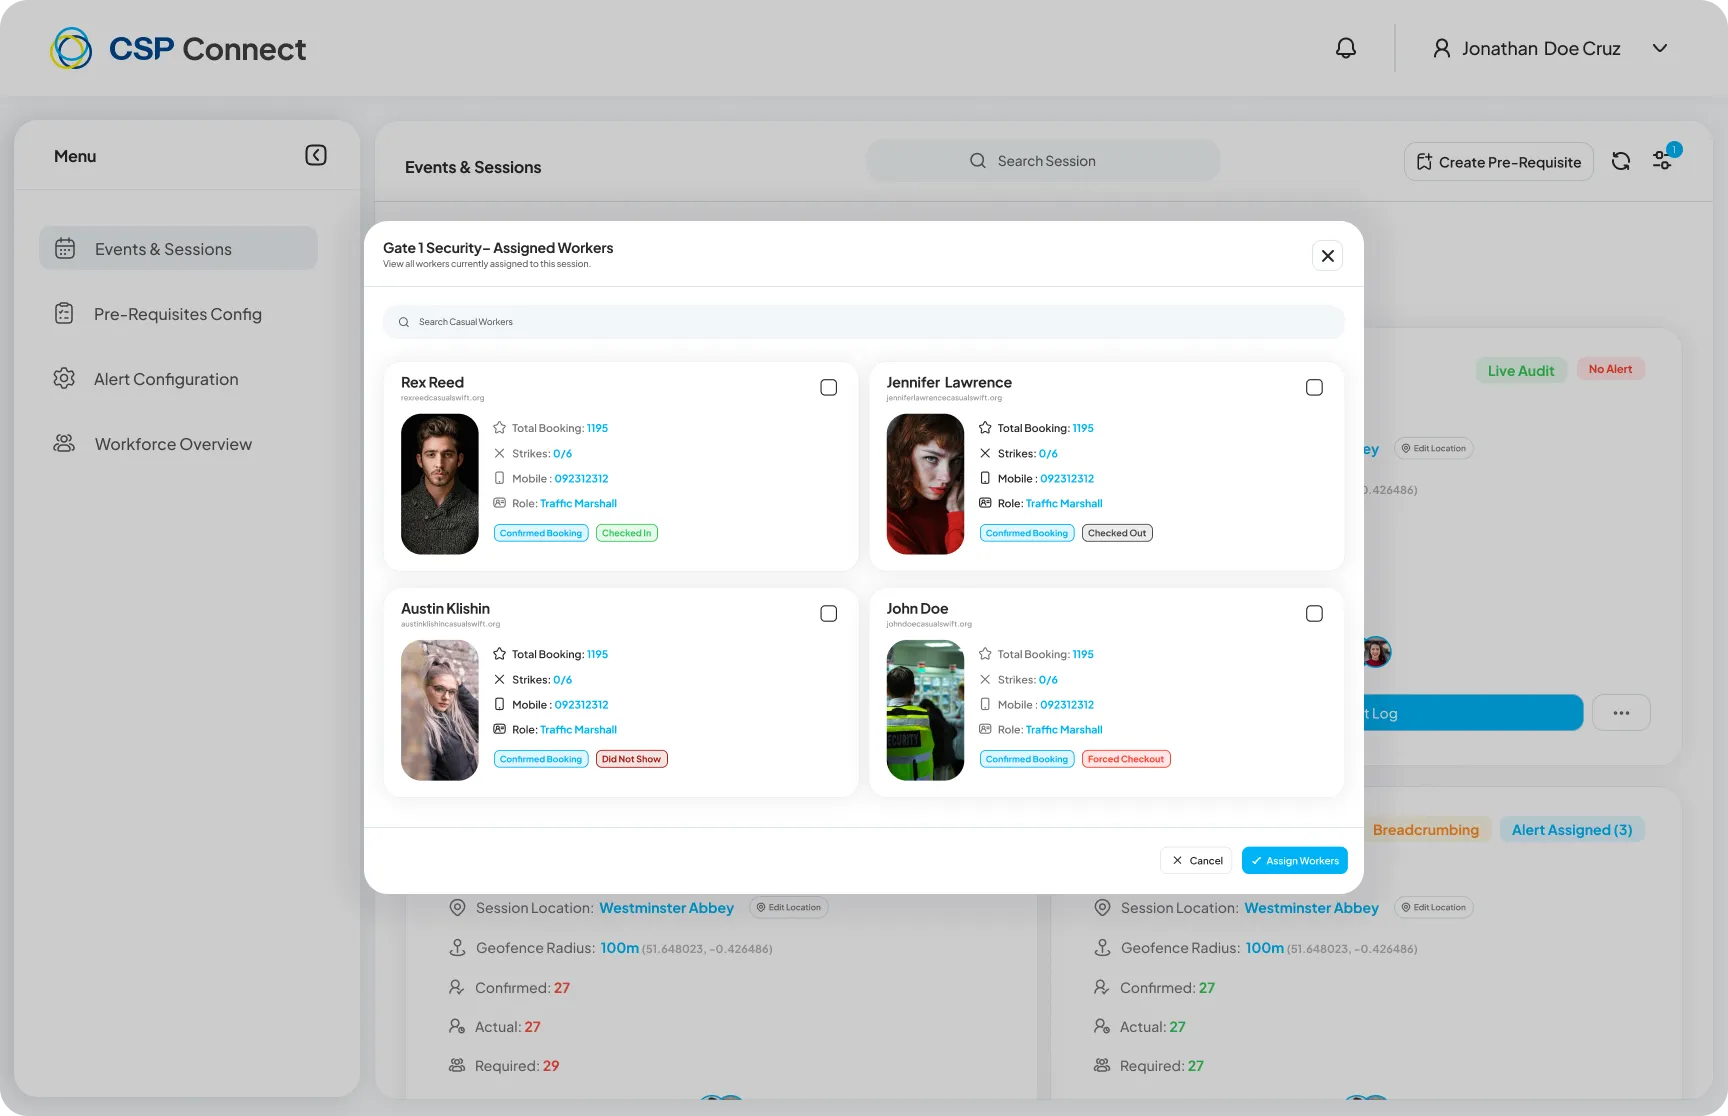Screen dimensions: 1728x1116
Task: Click the search magnifier in Search Session
Action: (x=978, y=161)
